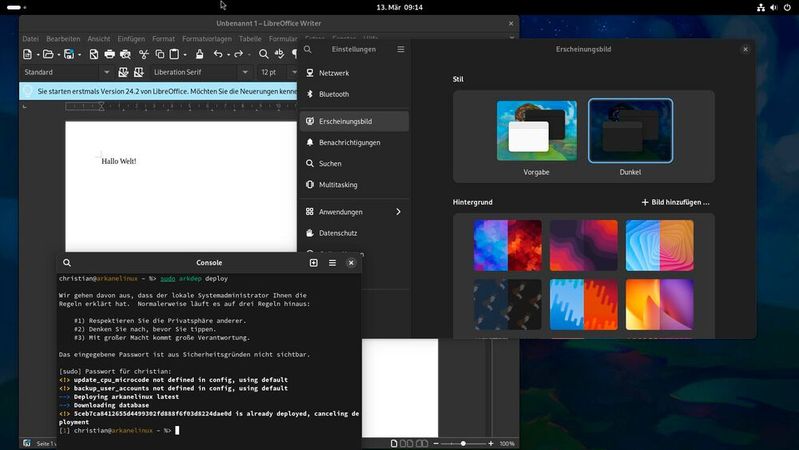Image resolution: width=799 pixels, height=450 pixels.
Task: Click the update selected style icon
Action: point(123,72)
